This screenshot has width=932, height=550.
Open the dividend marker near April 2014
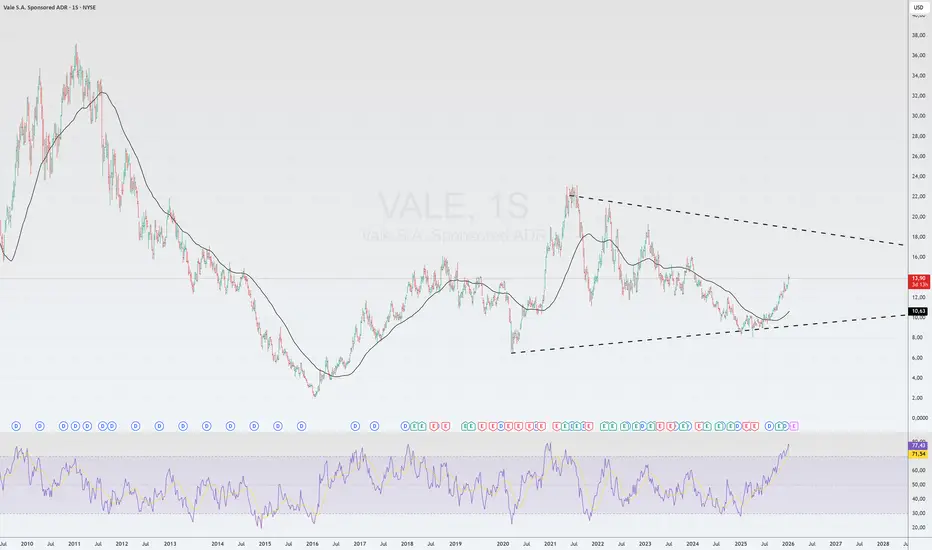click(231, 426)
